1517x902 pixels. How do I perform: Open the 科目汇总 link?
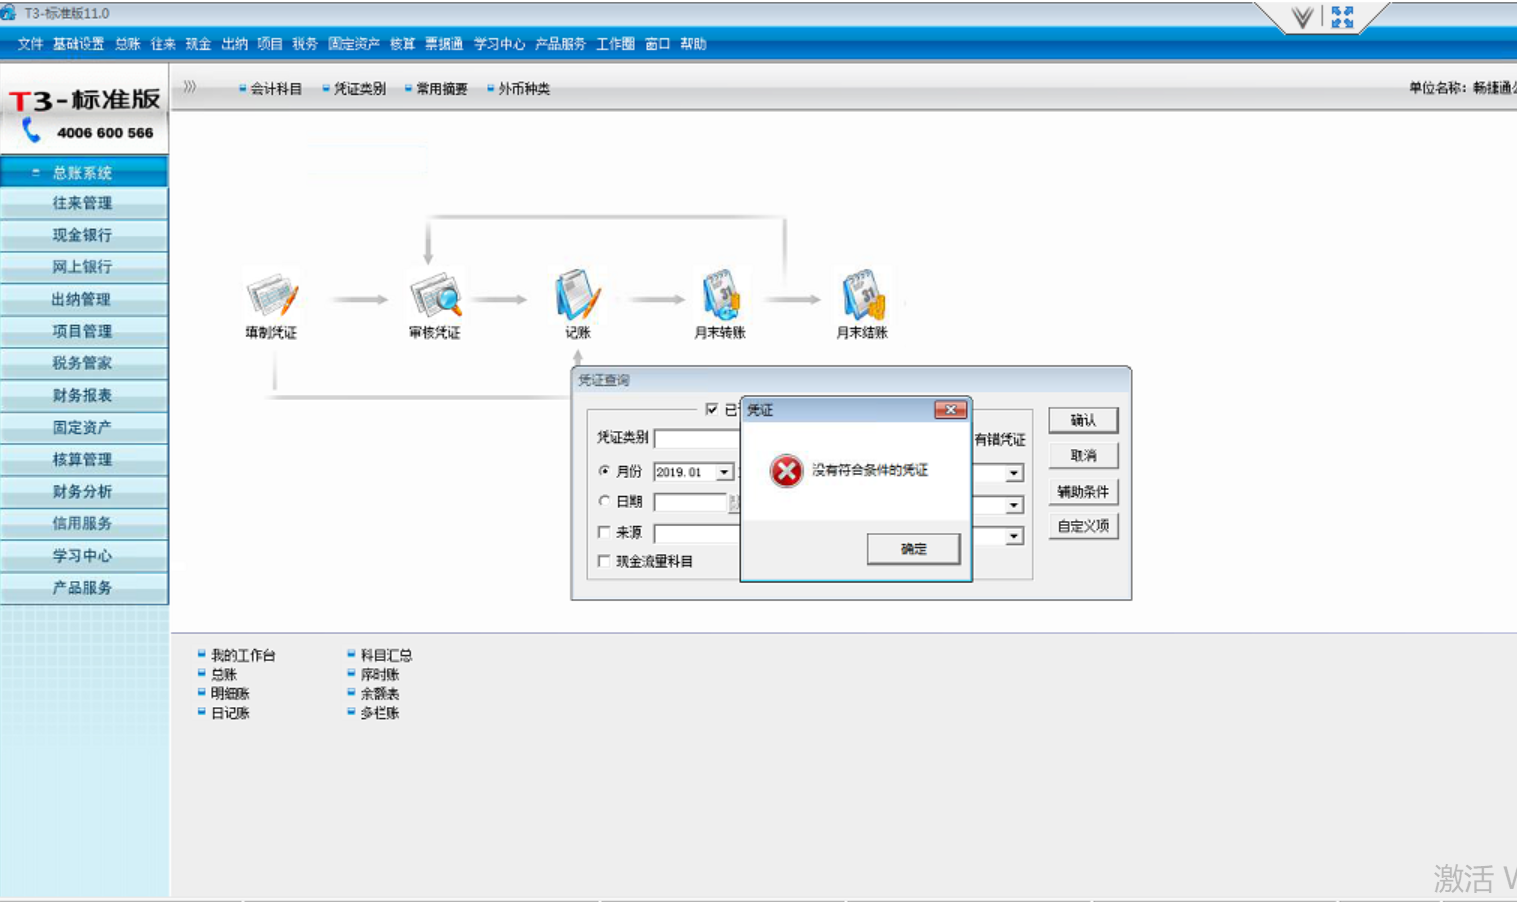click(x=386, y=656)
